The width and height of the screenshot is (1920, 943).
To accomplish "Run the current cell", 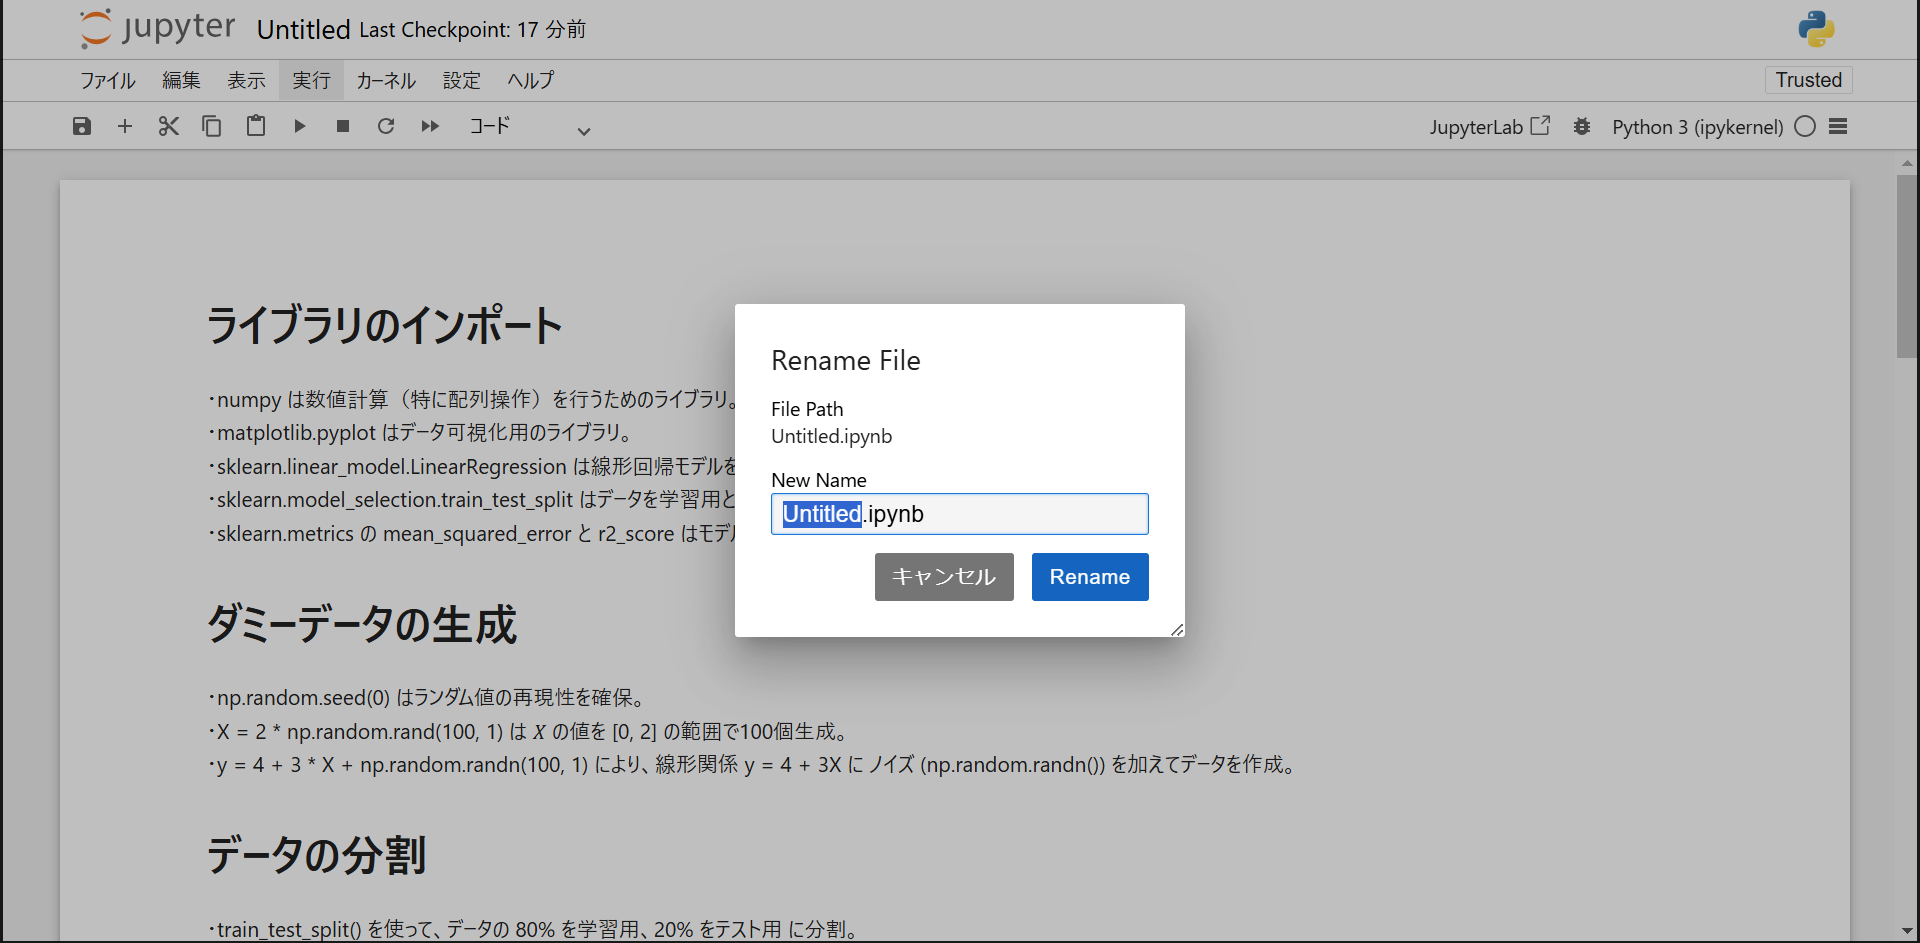I will (x=299, y=126).
